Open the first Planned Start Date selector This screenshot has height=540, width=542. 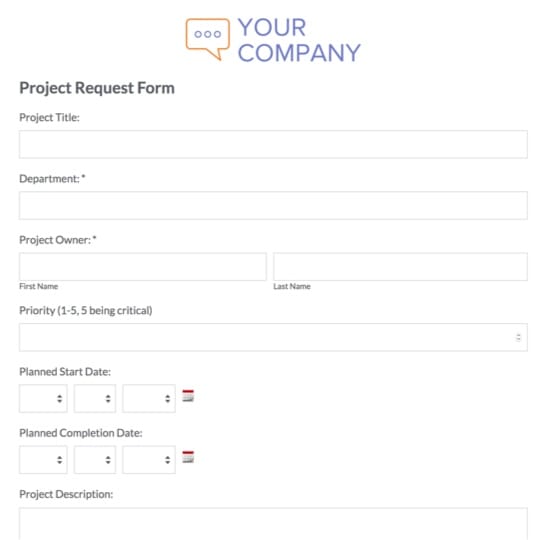[x=43, y=399]
